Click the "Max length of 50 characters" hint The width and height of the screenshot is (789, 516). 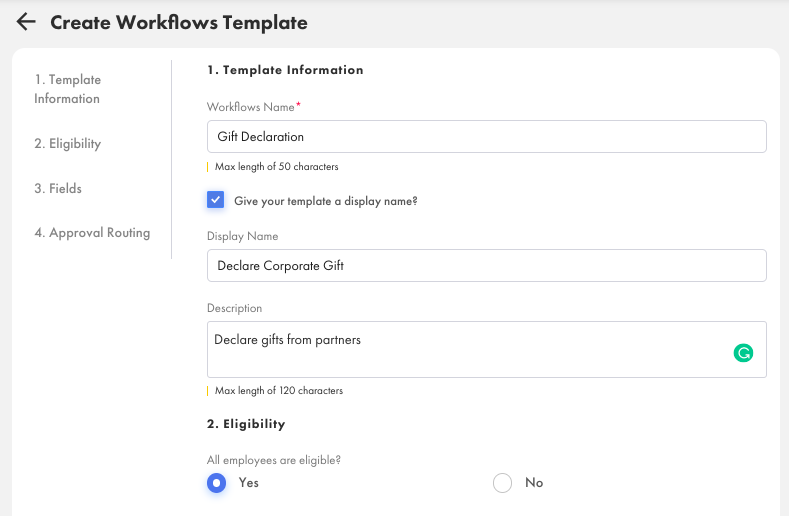coord(276,167)
